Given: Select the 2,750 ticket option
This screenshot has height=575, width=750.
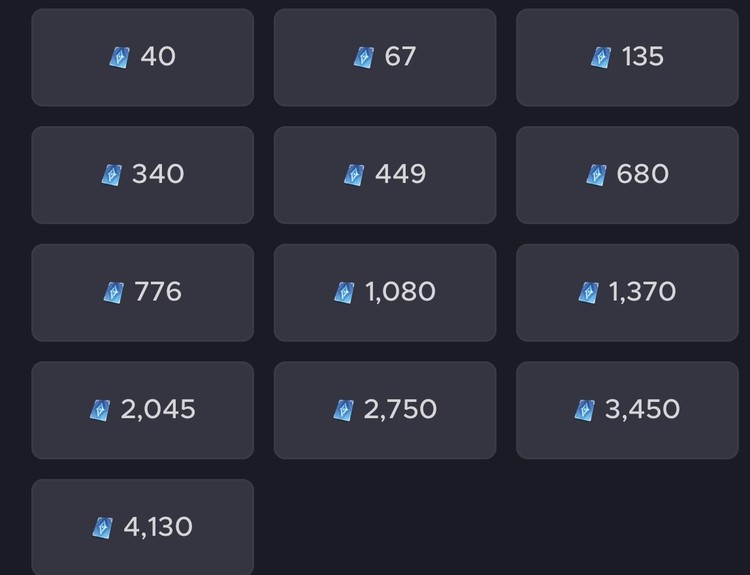Looking at the screenshot, I should [385, 410].
